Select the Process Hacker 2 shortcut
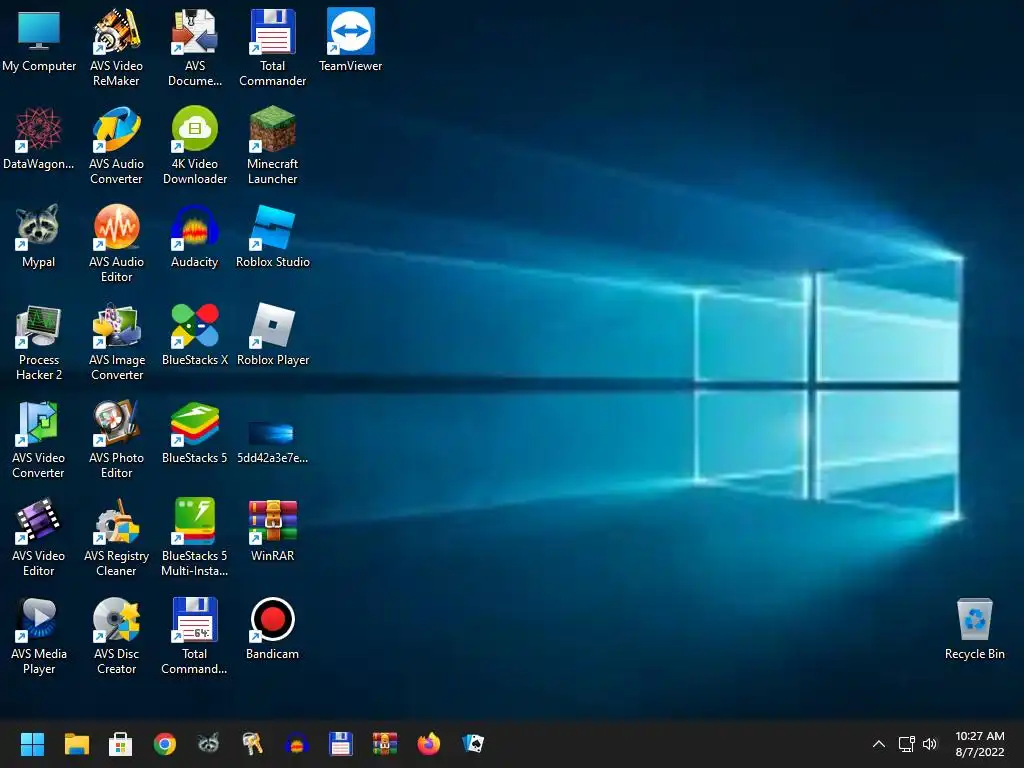 point(39,341)
